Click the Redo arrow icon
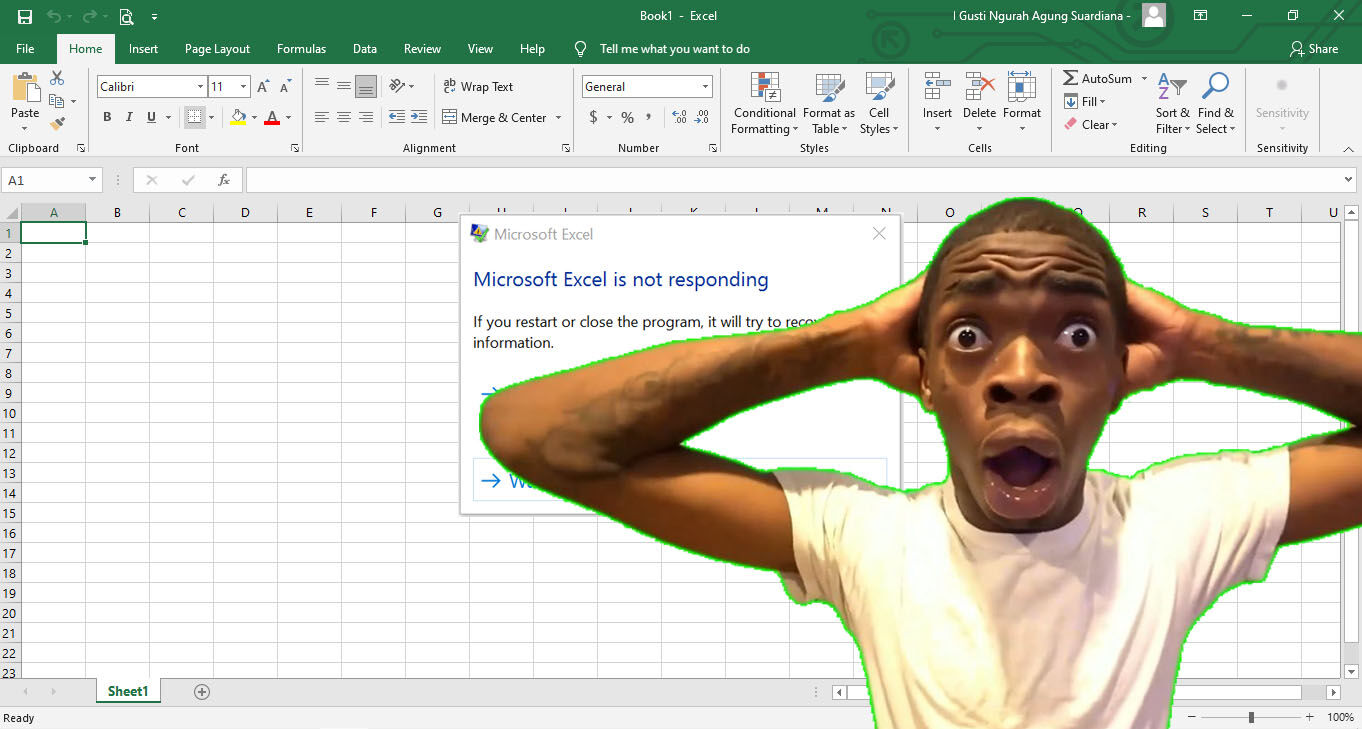The width and height of the screenshot is (1362, 729). 90,16
